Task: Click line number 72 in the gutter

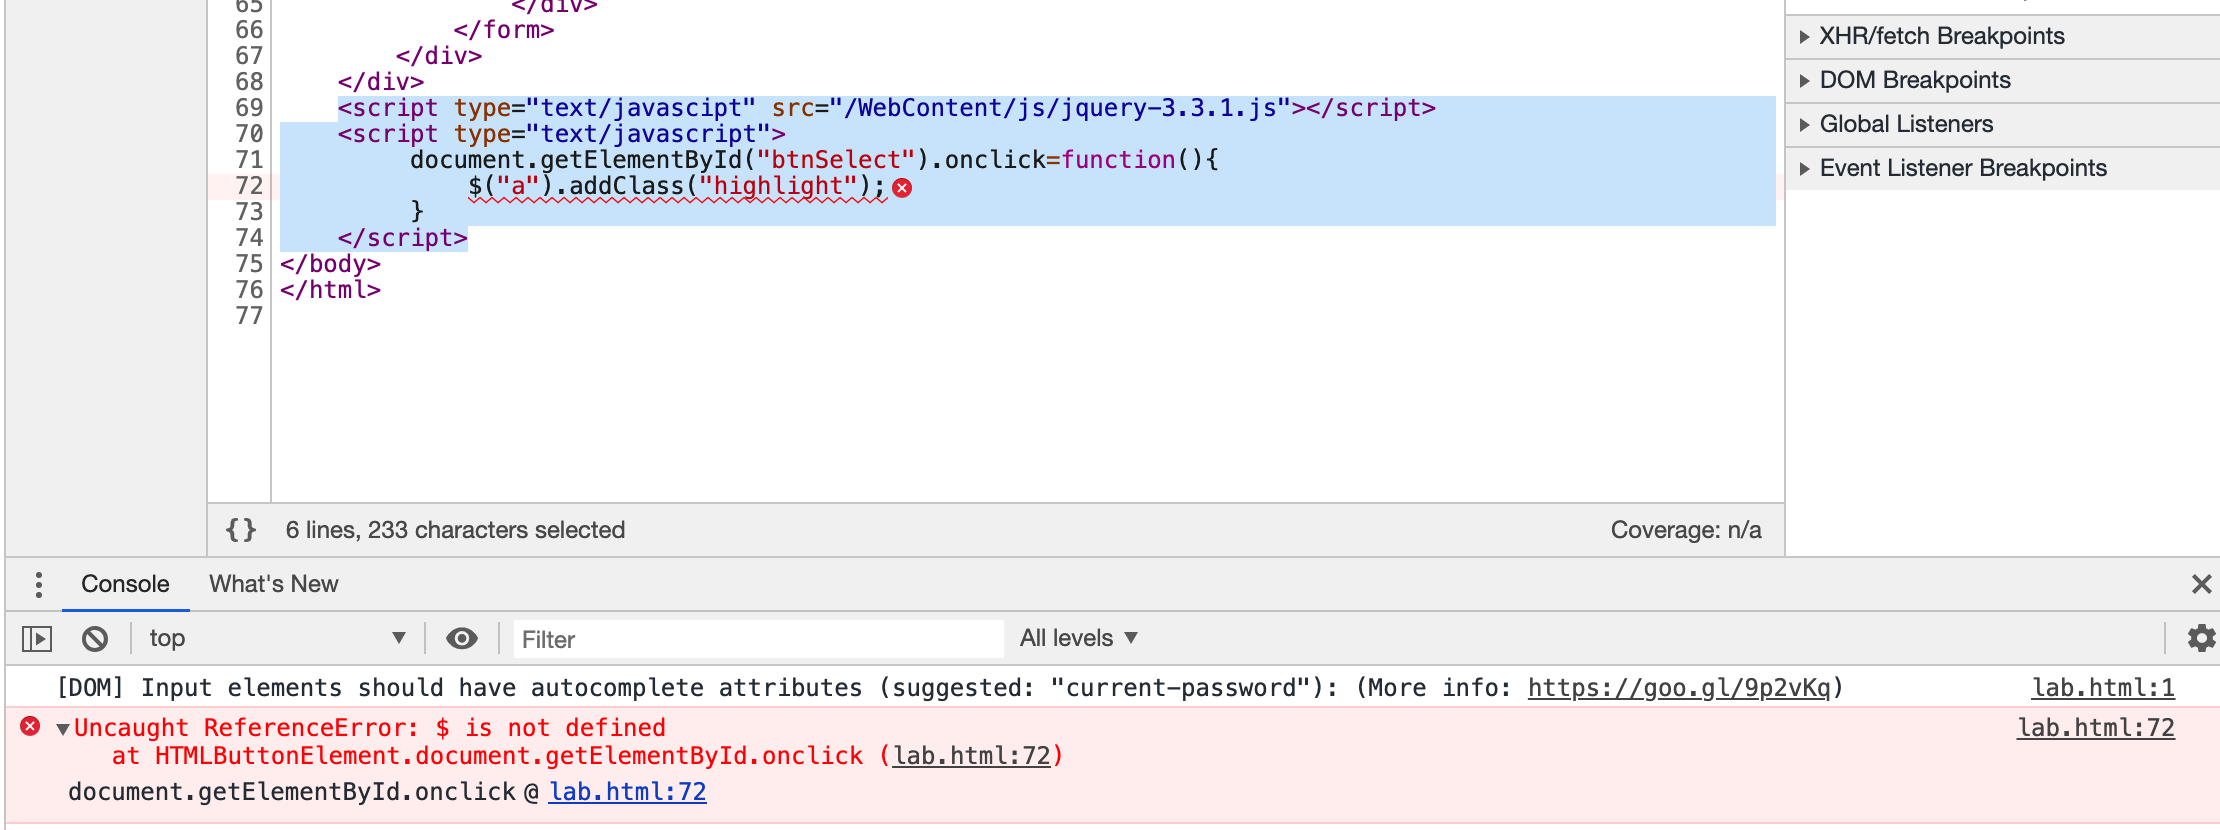Action: [249, 186]
